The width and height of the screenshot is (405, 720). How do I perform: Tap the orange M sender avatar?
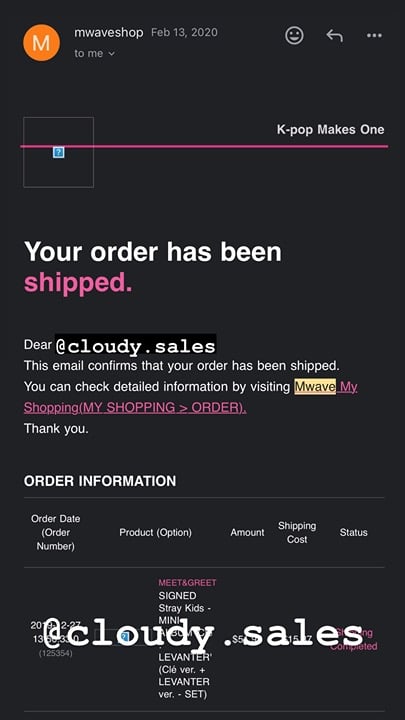pos(41,43)
